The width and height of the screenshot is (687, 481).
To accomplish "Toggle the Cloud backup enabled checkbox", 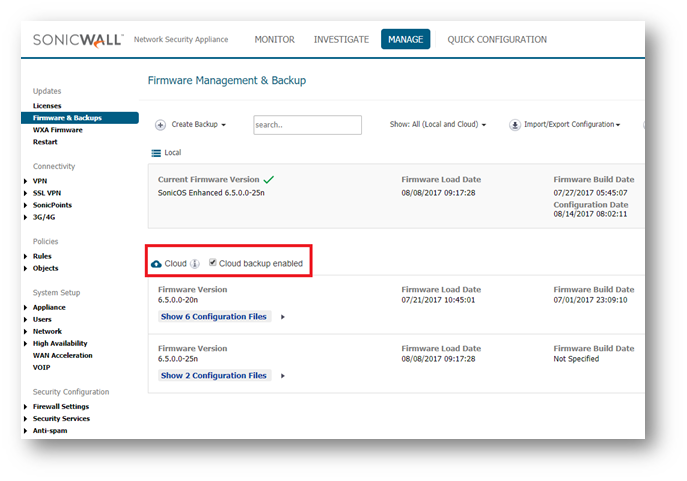I will [213, 263].
